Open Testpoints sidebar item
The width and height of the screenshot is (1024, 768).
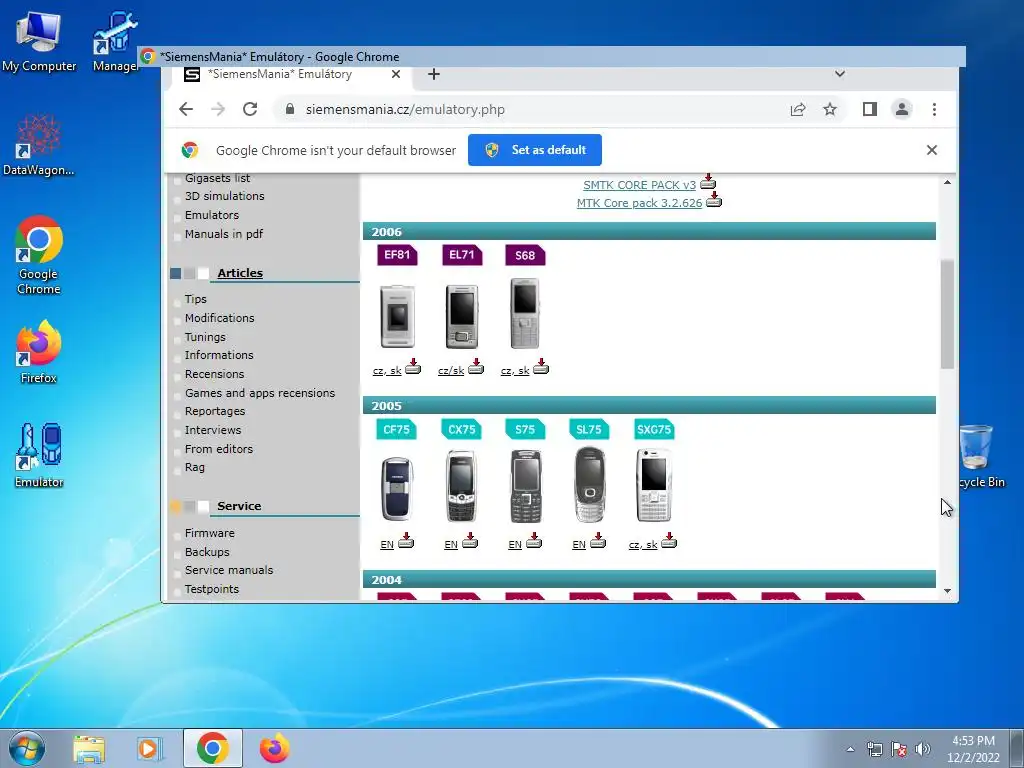(x=212, y=589)
